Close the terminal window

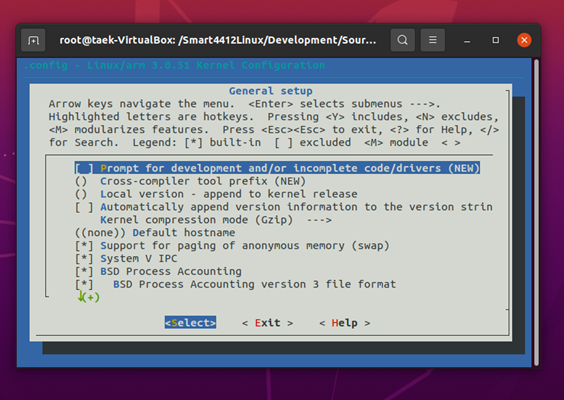(524, 40)
